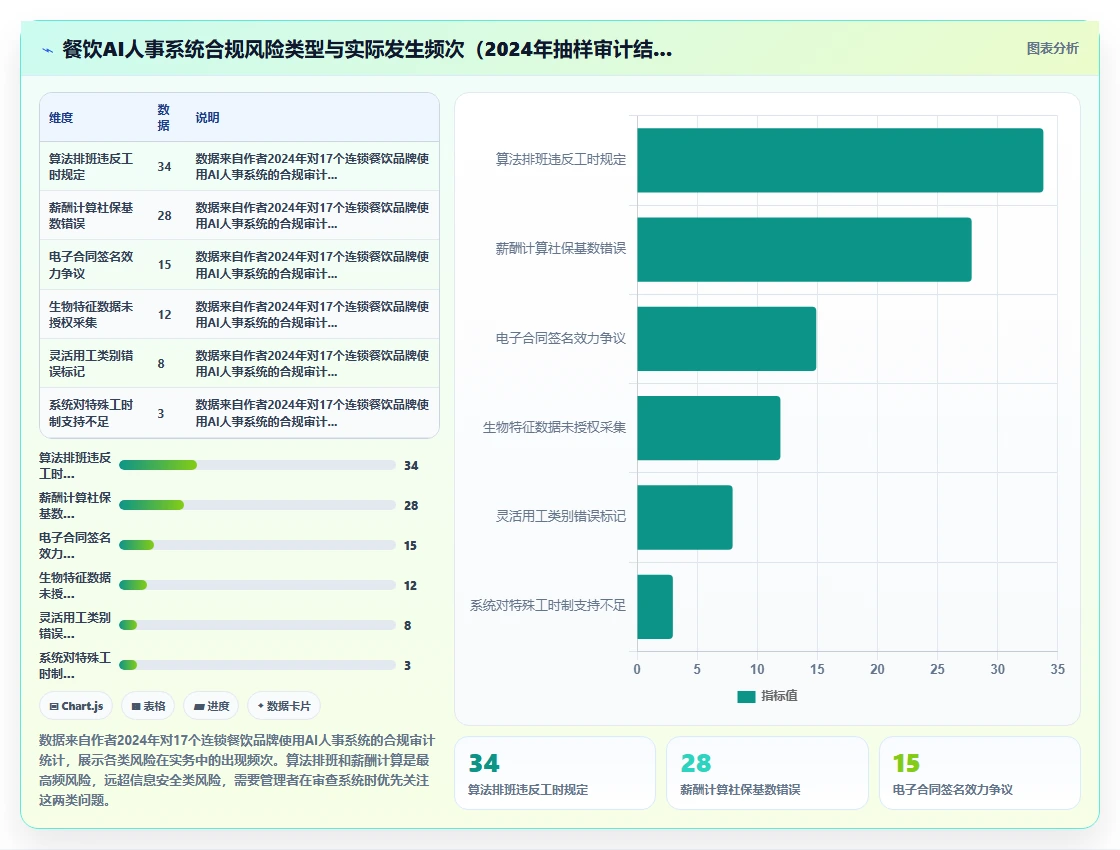Toggle the 指标值 legend swatch
The height and width of the screenshot is (850, 1120).
(746, 696)
